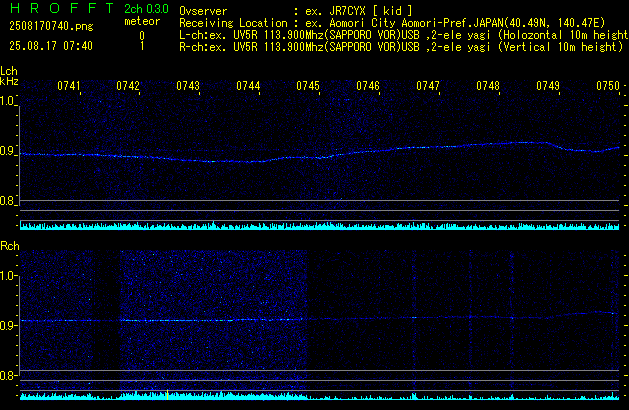
Task: Click the Rch channel label
Action: (x=10, y=246)
